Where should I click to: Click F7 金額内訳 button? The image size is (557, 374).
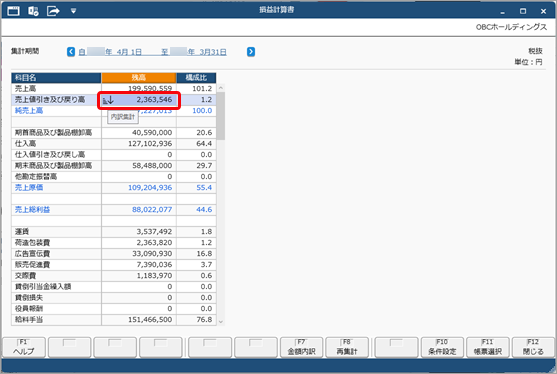point(301,347)
